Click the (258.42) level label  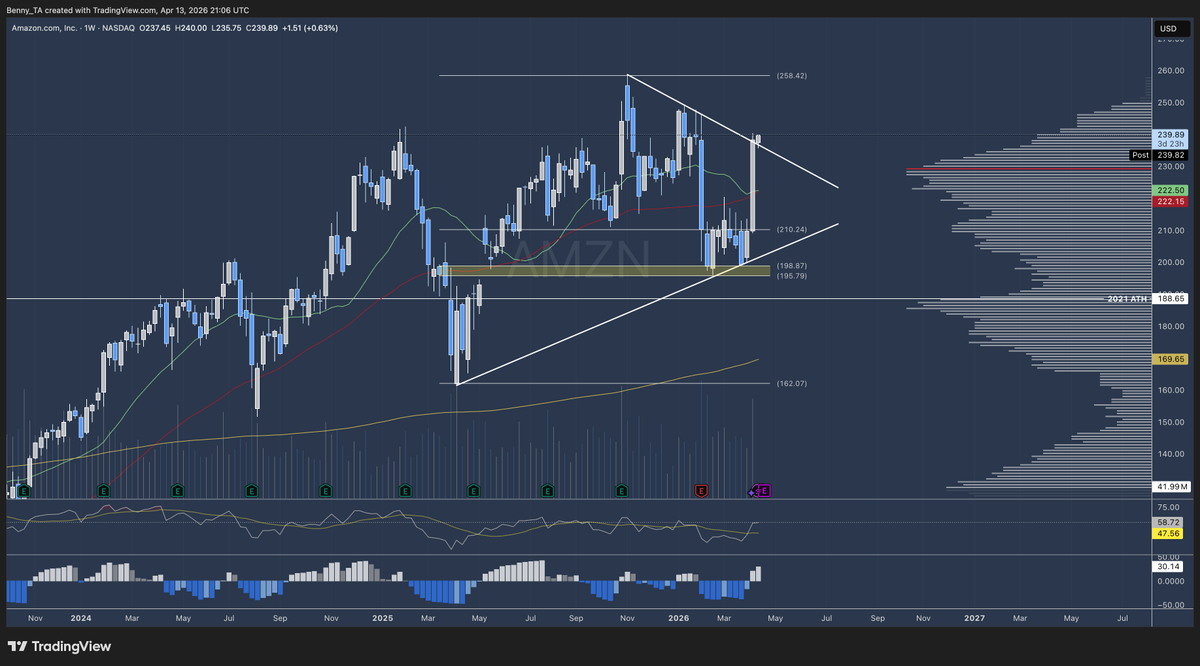point(791,76)
